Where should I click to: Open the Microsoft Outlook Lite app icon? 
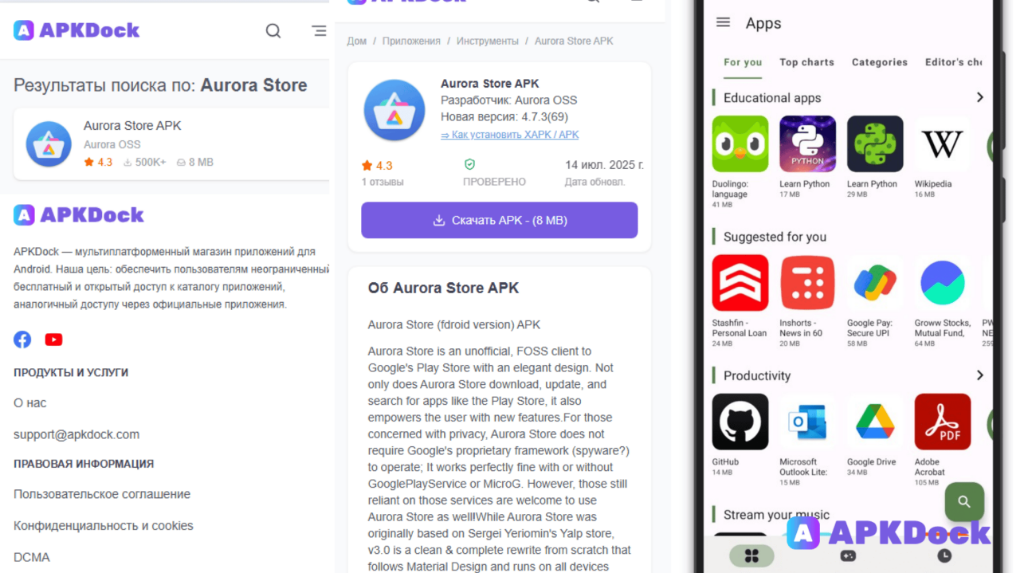[x=807, y=421]
